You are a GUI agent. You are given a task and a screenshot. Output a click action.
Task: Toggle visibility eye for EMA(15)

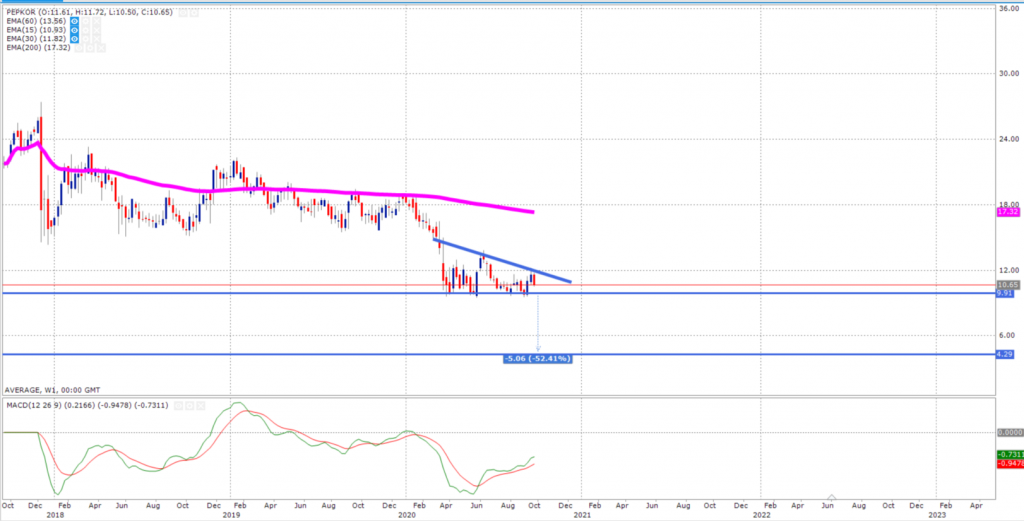click(x=74, y=30)
